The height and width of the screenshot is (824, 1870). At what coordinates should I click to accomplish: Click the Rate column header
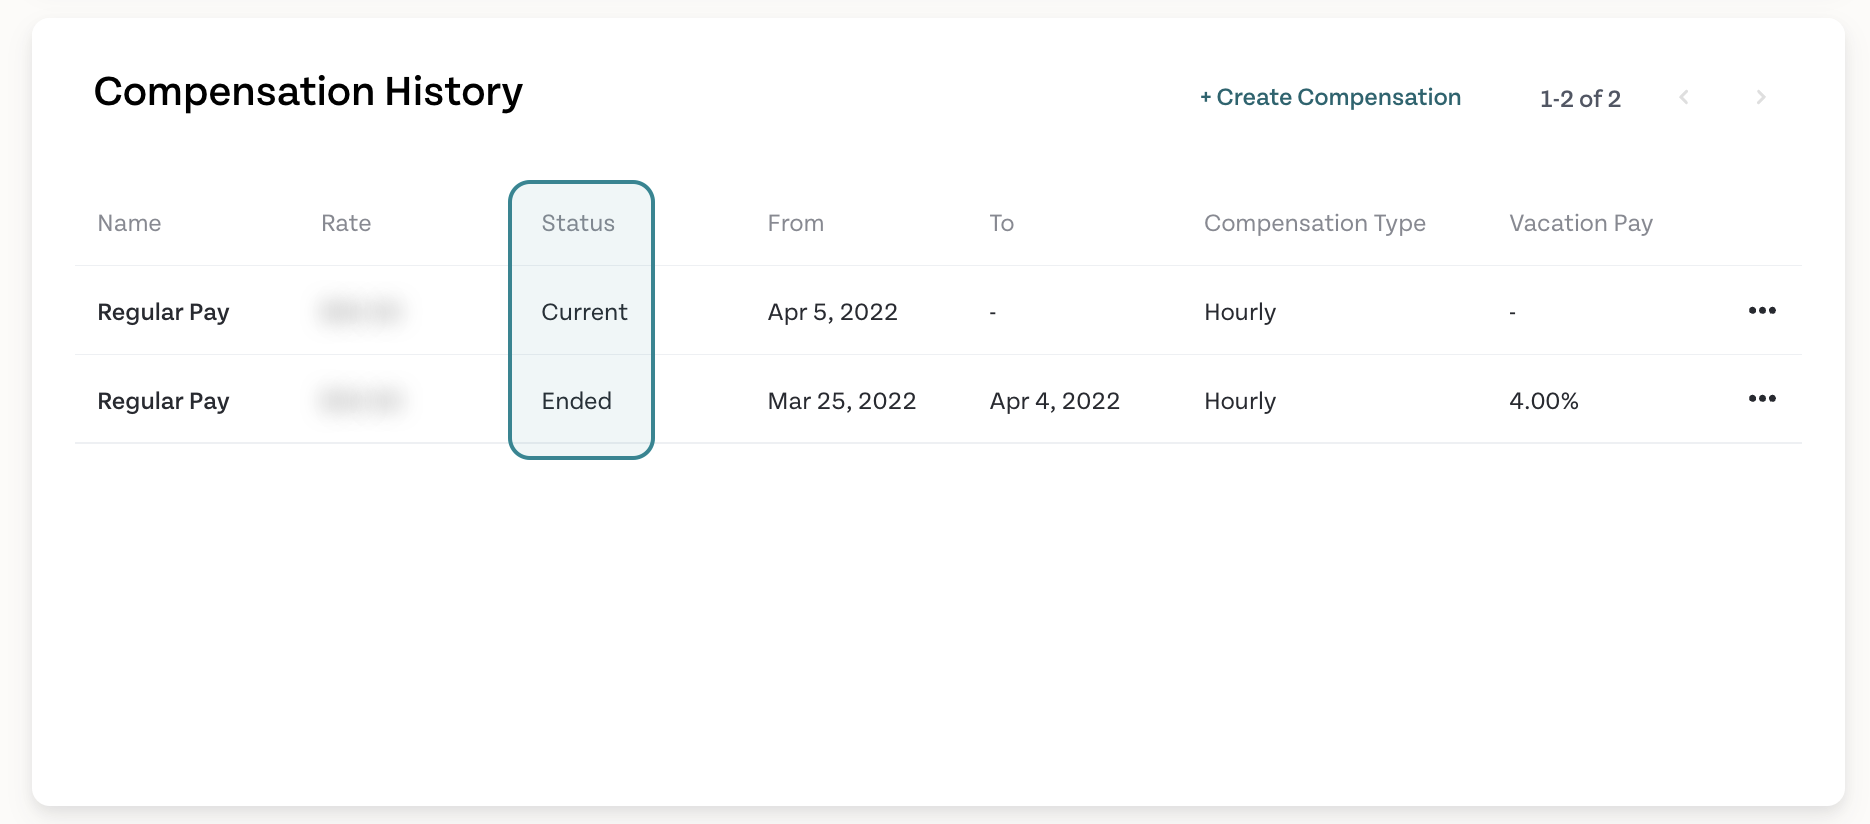pos(346,223)
